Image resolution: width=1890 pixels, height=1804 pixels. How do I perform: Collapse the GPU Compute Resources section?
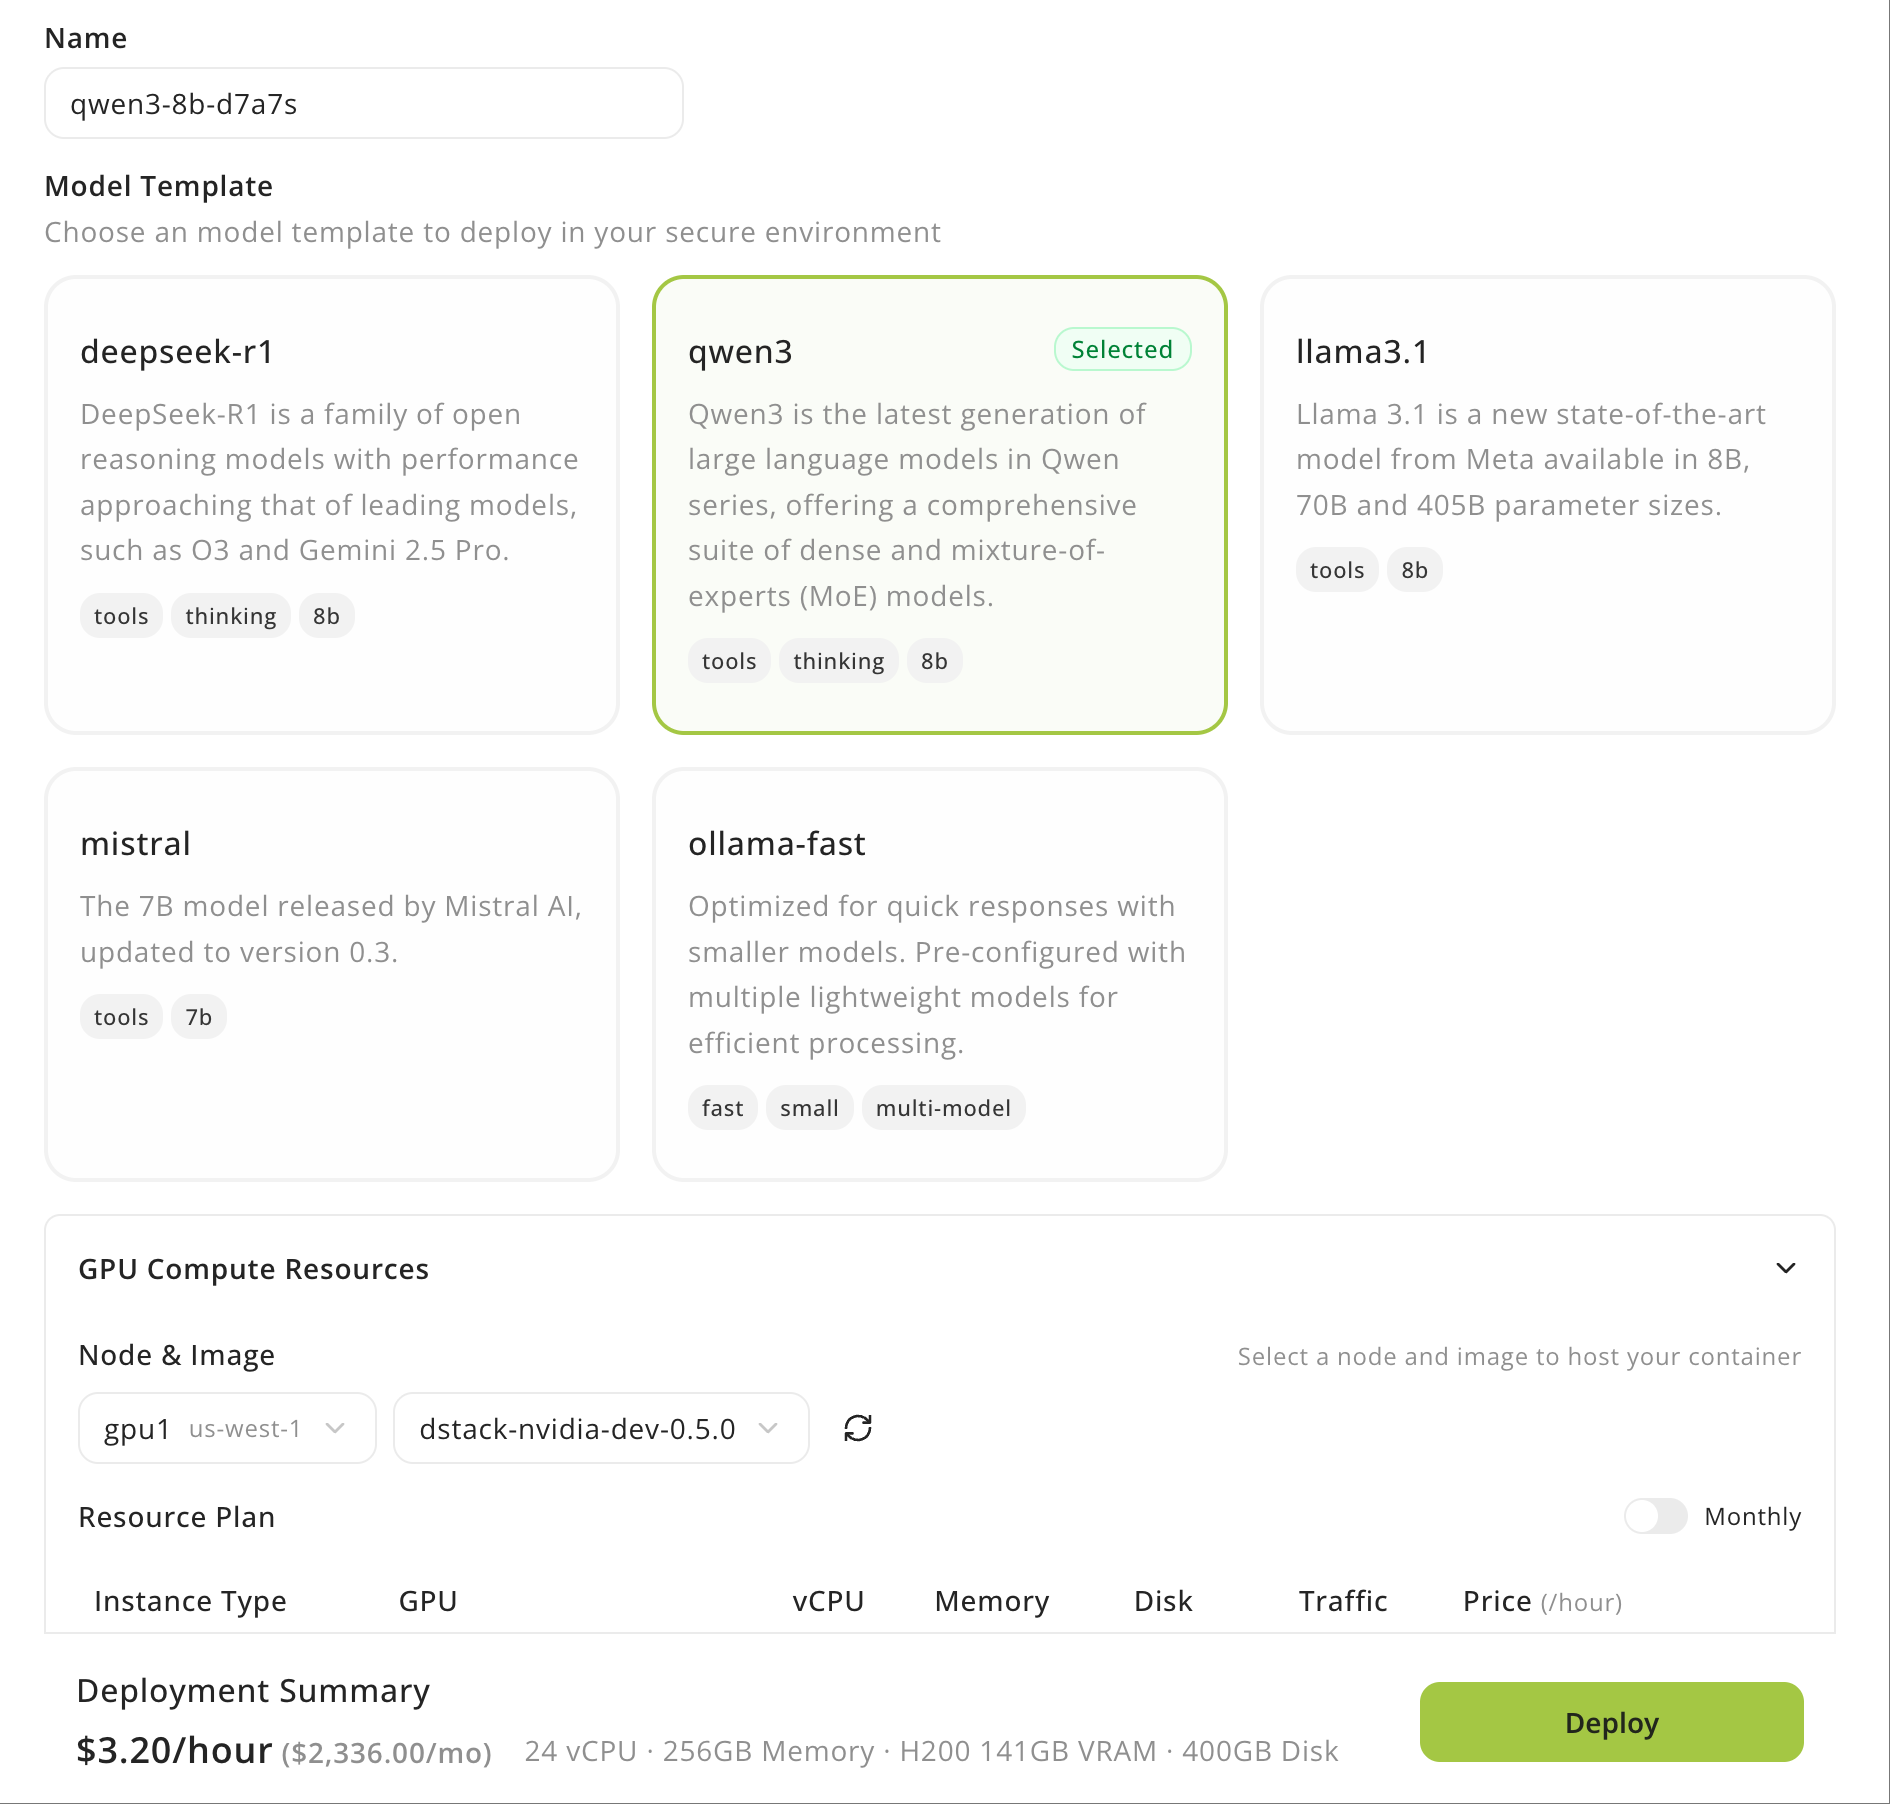(x=1786, y=1268)
